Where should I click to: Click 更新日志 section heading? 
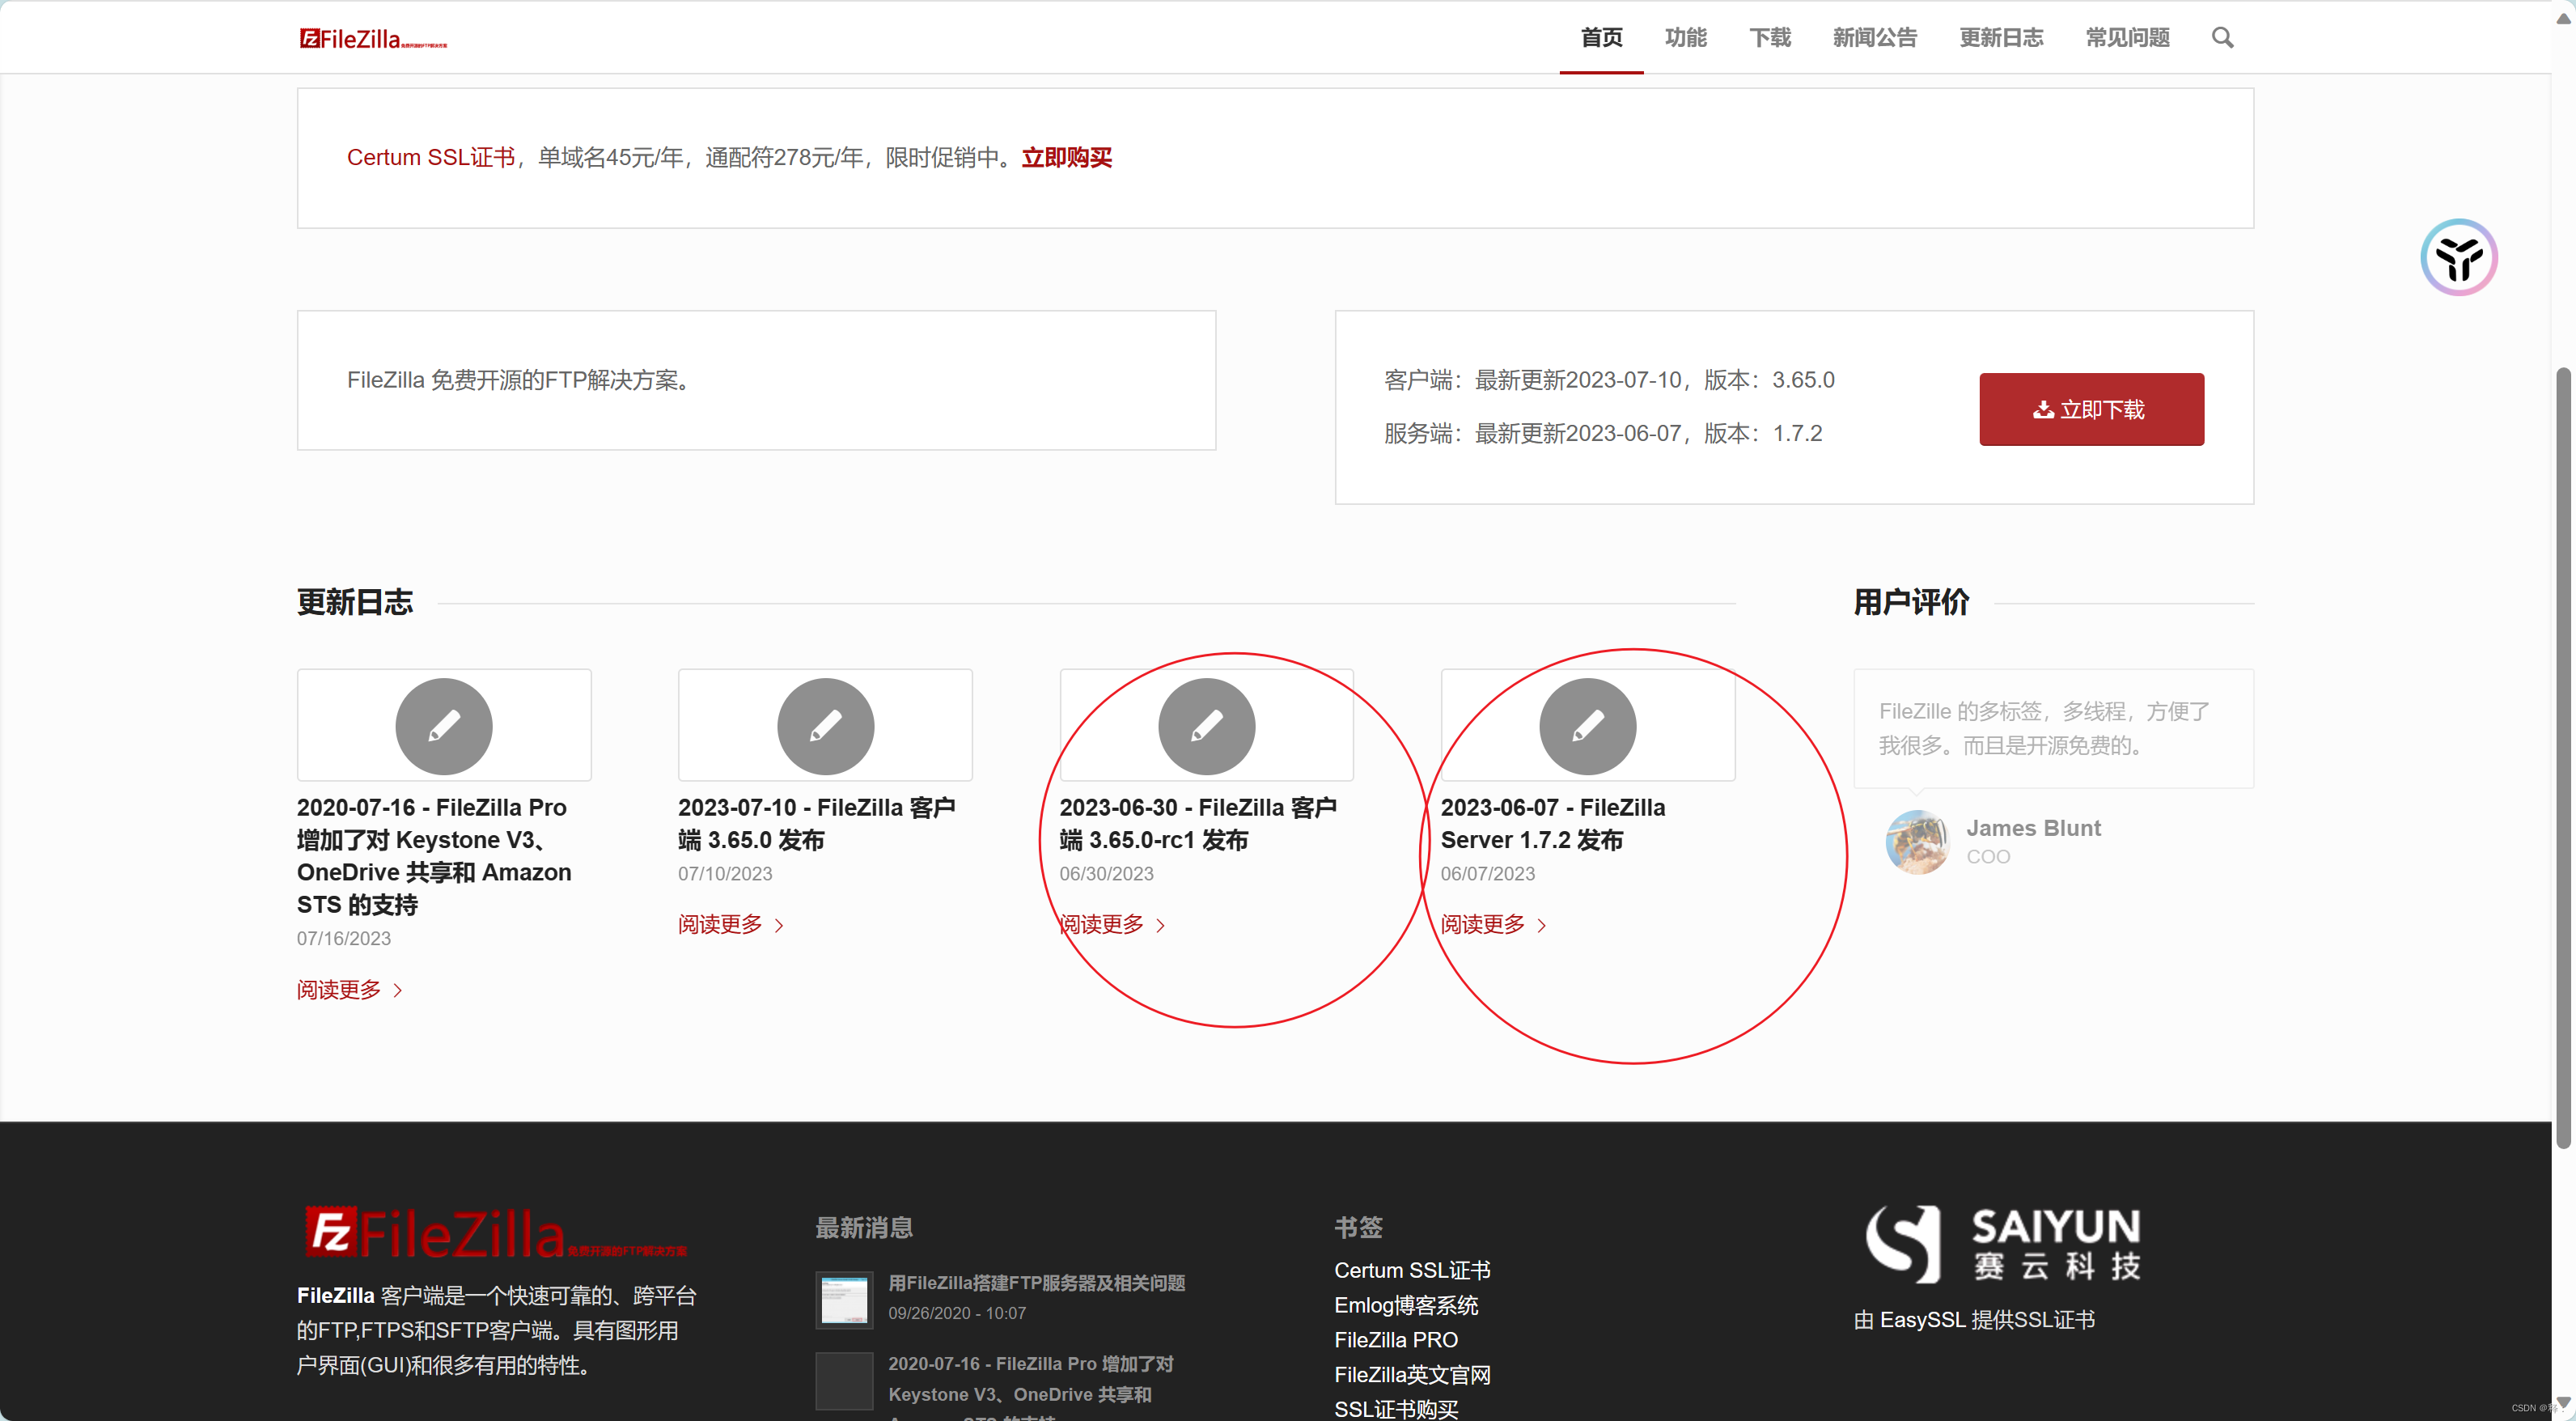pyautogui.click(x=355, y=602)
